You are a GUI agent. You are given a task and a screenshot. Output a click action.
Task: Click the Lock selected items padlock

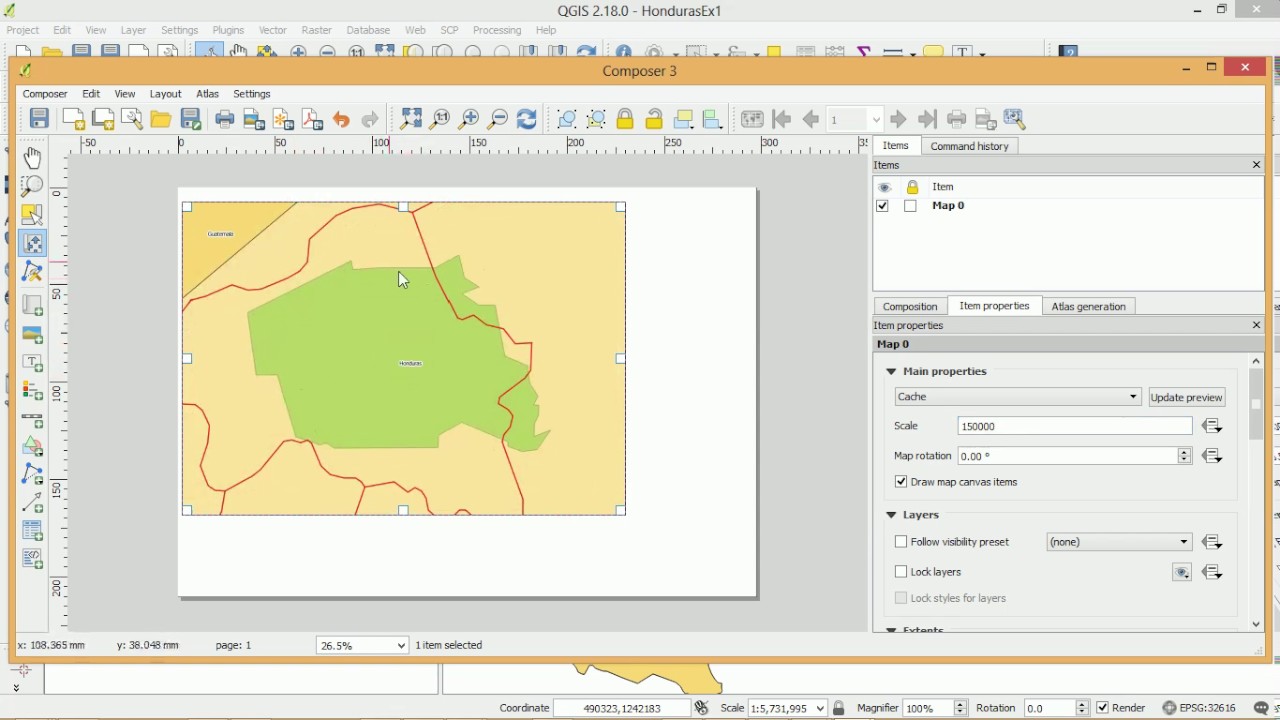click(x=625, y=119)
